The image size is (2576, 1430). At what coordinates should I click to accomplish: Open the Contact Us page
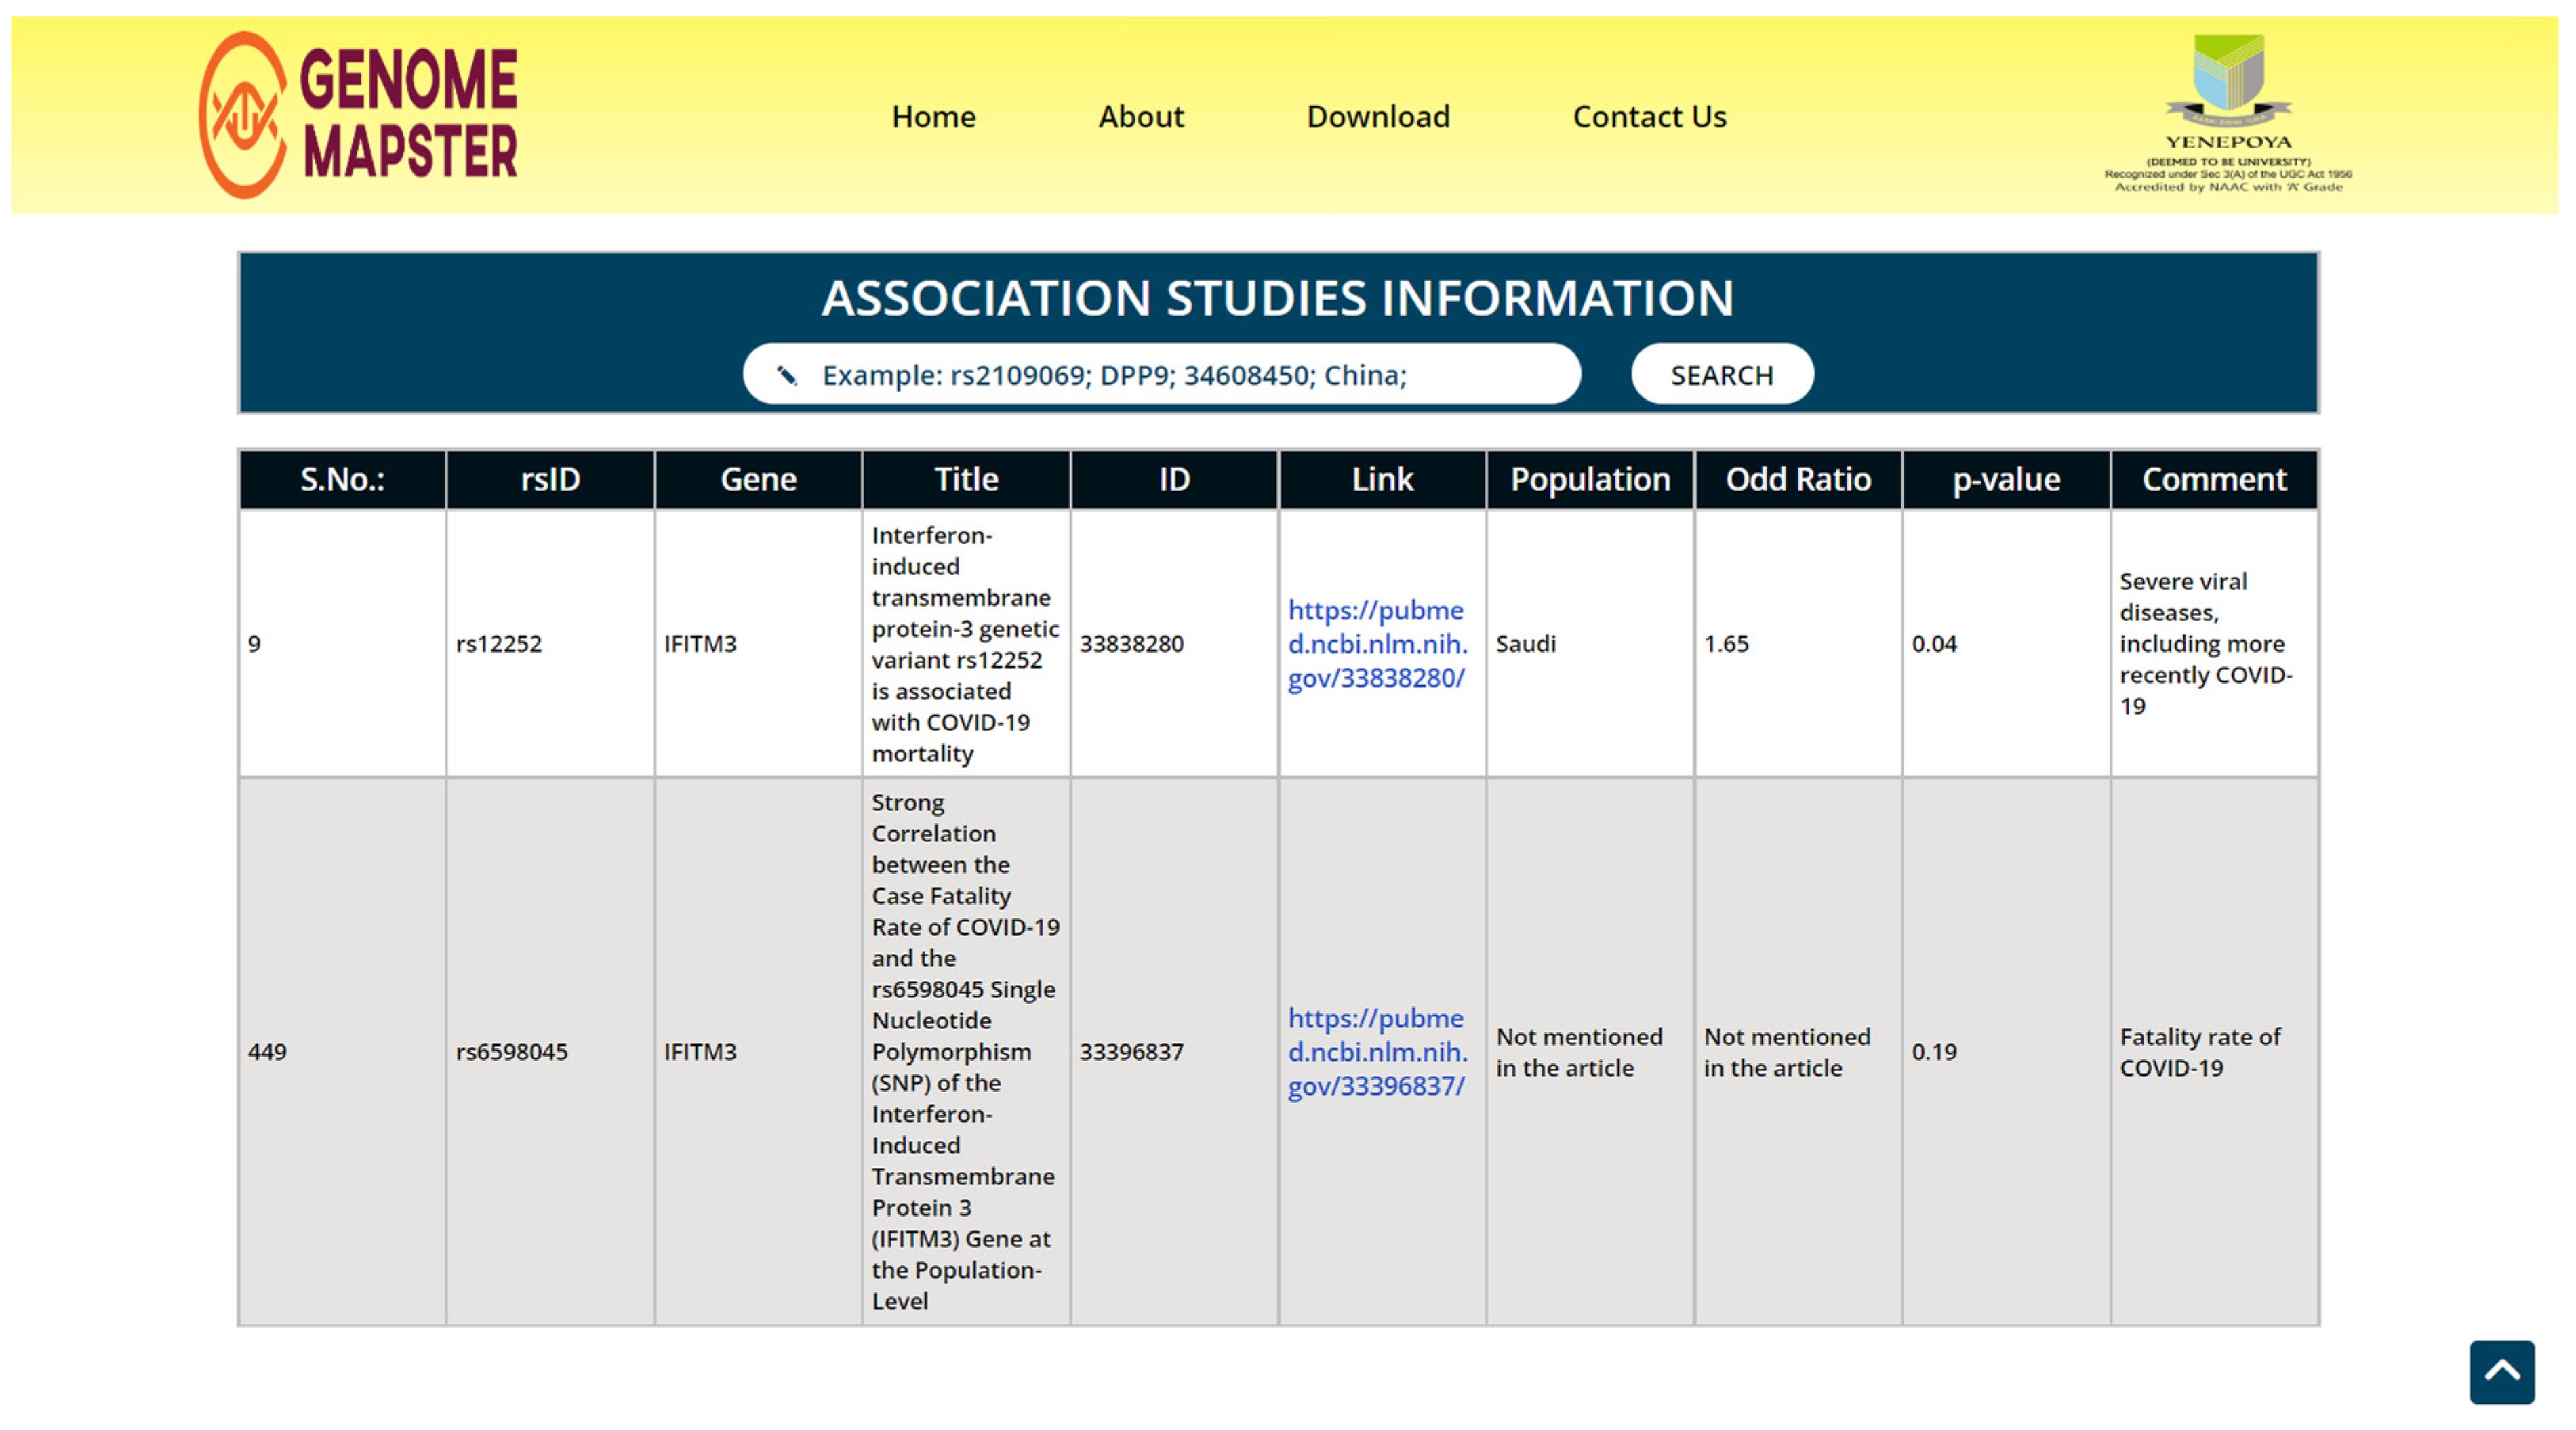click(x=1648, y=117)
